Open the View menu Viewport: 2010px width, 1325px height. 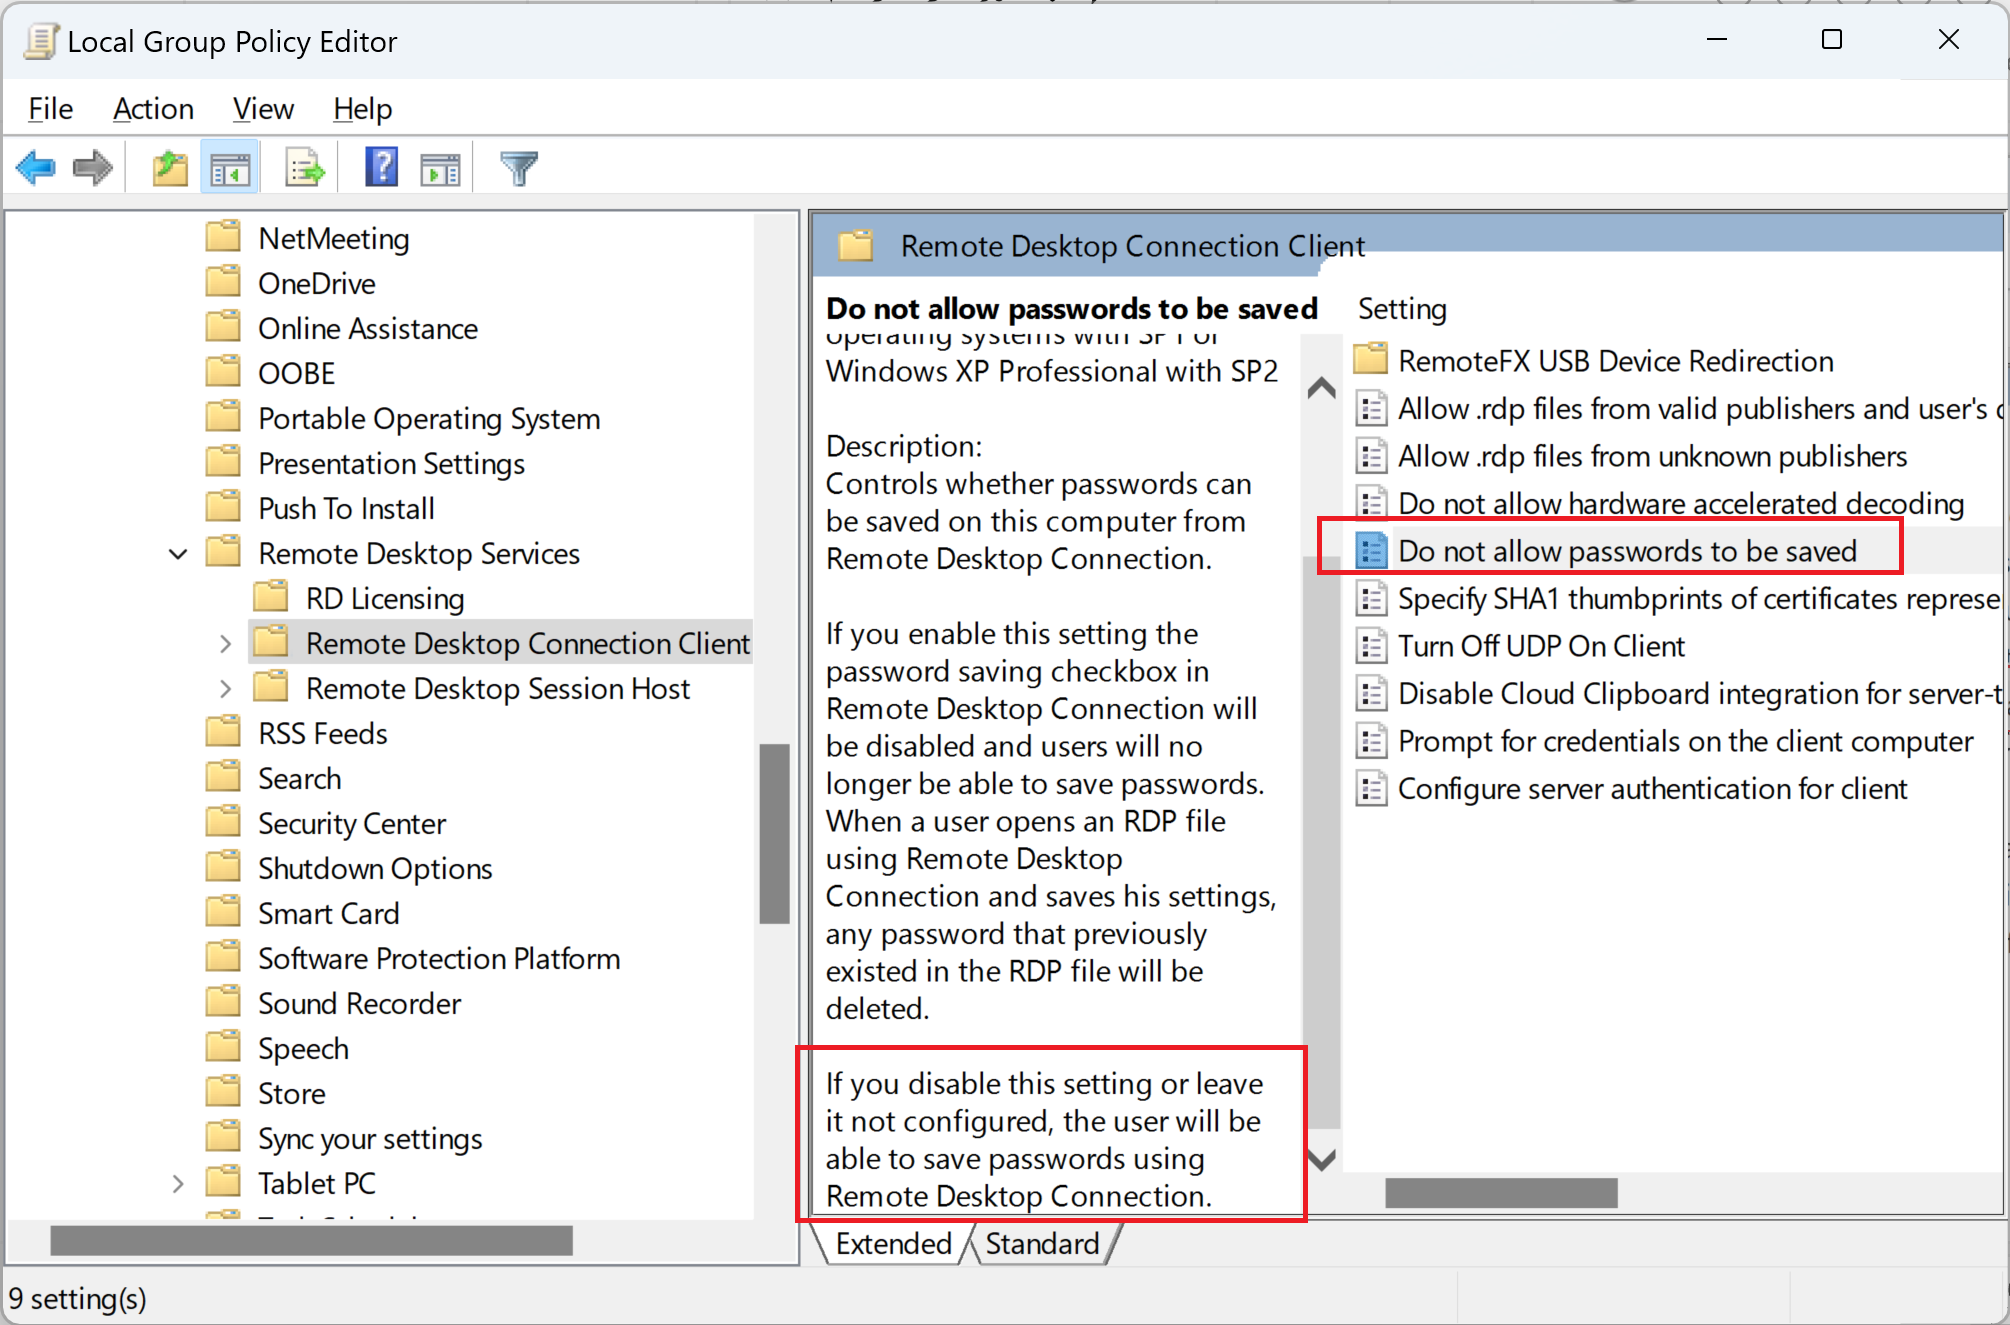[263, 108]
